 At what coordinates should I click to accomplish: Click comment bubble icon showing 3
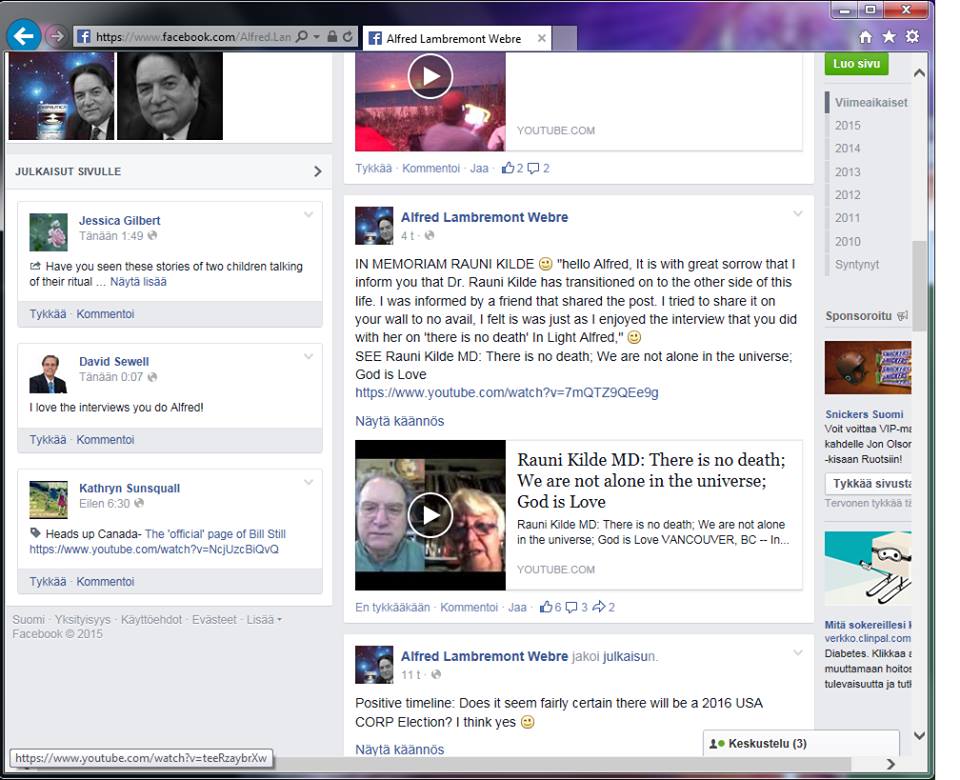click(571, 607)
